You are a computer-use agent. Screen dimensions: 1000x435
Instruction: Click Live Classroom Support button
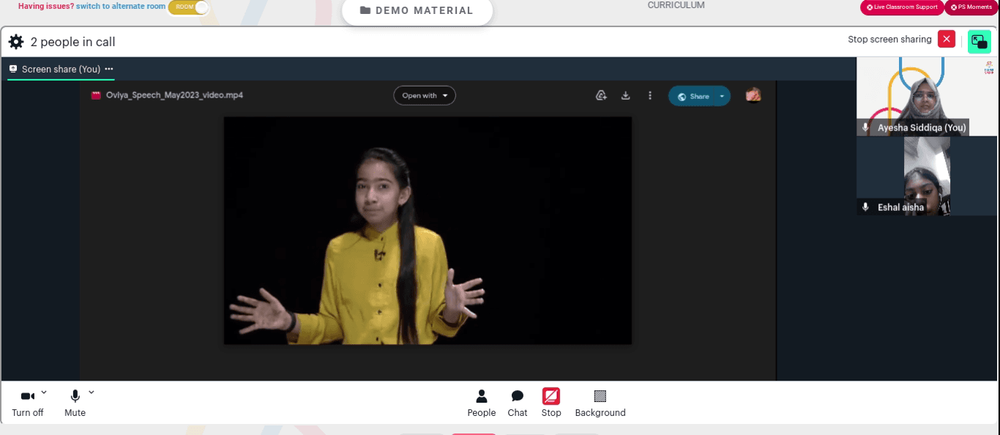[902, 7]
